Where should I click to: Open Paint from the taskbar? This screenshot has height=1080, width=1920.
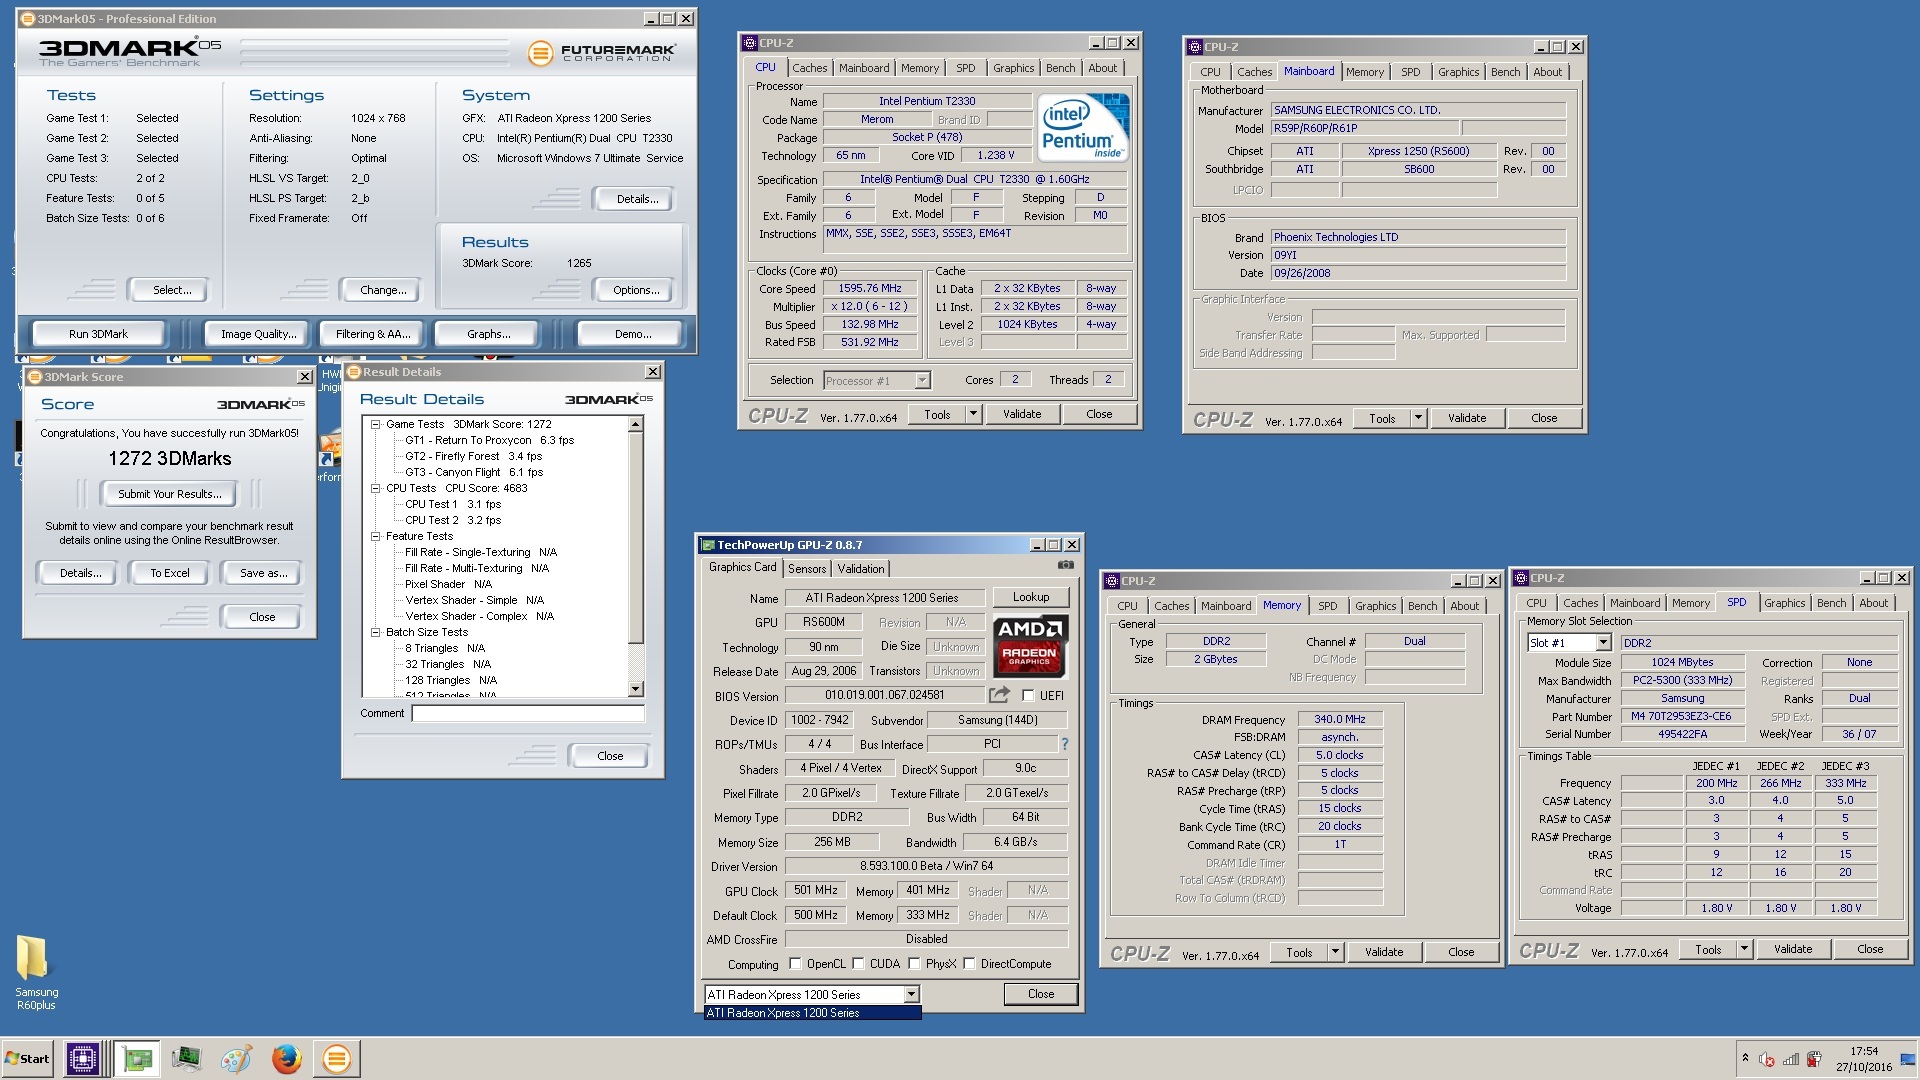(x=236, y=1058)
